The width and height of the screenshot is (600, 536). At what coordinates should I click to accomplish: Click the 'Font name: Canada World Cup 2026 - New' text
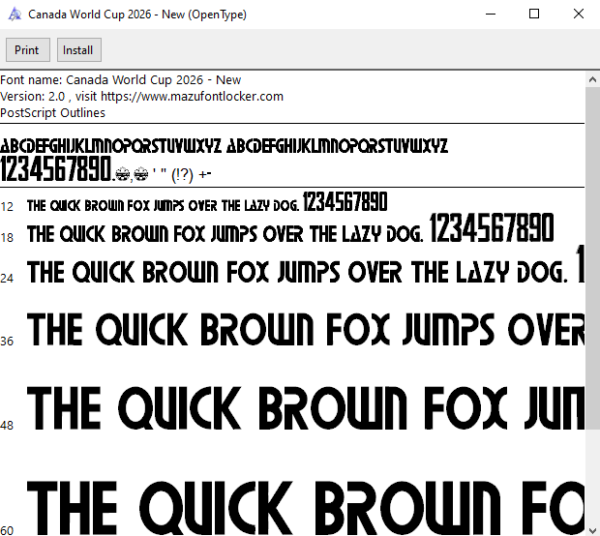[121, 80]
